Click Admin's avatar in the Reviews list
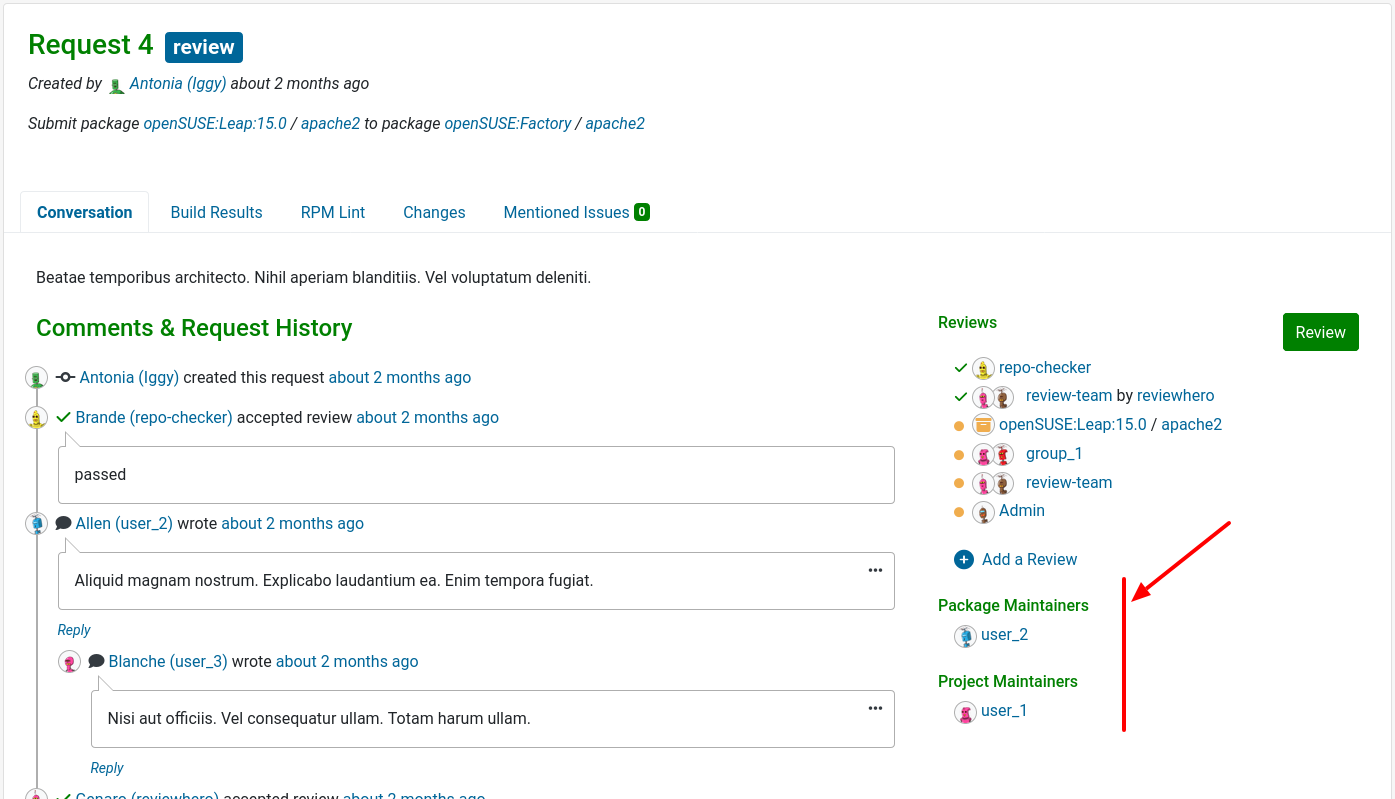Viewport: 1395px width, 799px height. tap(983, 512)
